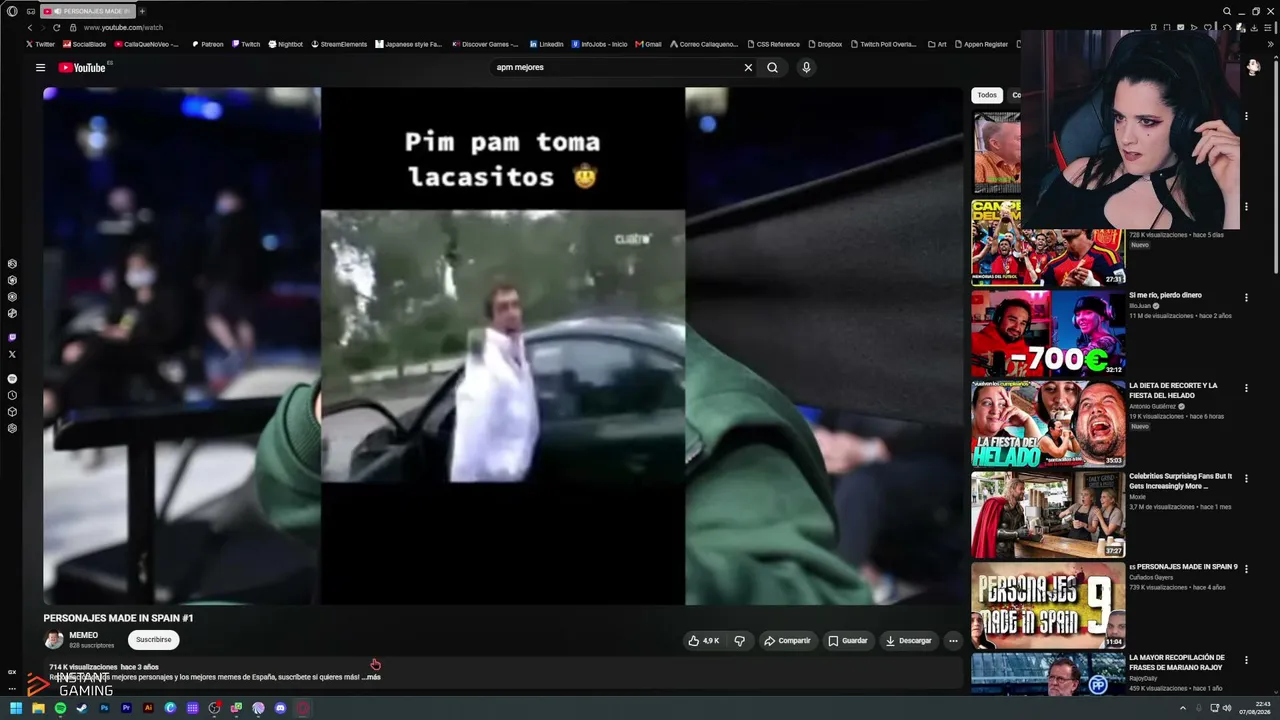Viewport: 1280px width, 720px height.
Task: Open the Dropbox bookmark
Action: pyautogui.click(x=825, y=44)
